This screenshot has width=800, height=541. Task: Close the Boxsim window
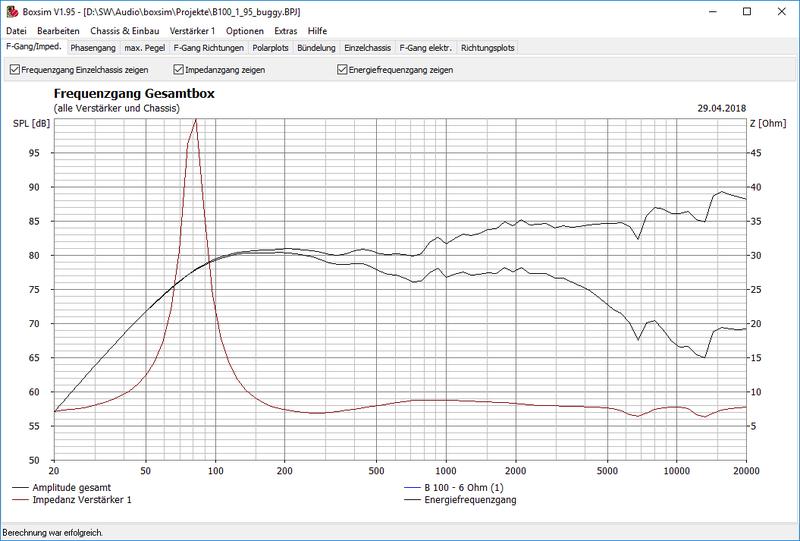click(x=782, y=11)
